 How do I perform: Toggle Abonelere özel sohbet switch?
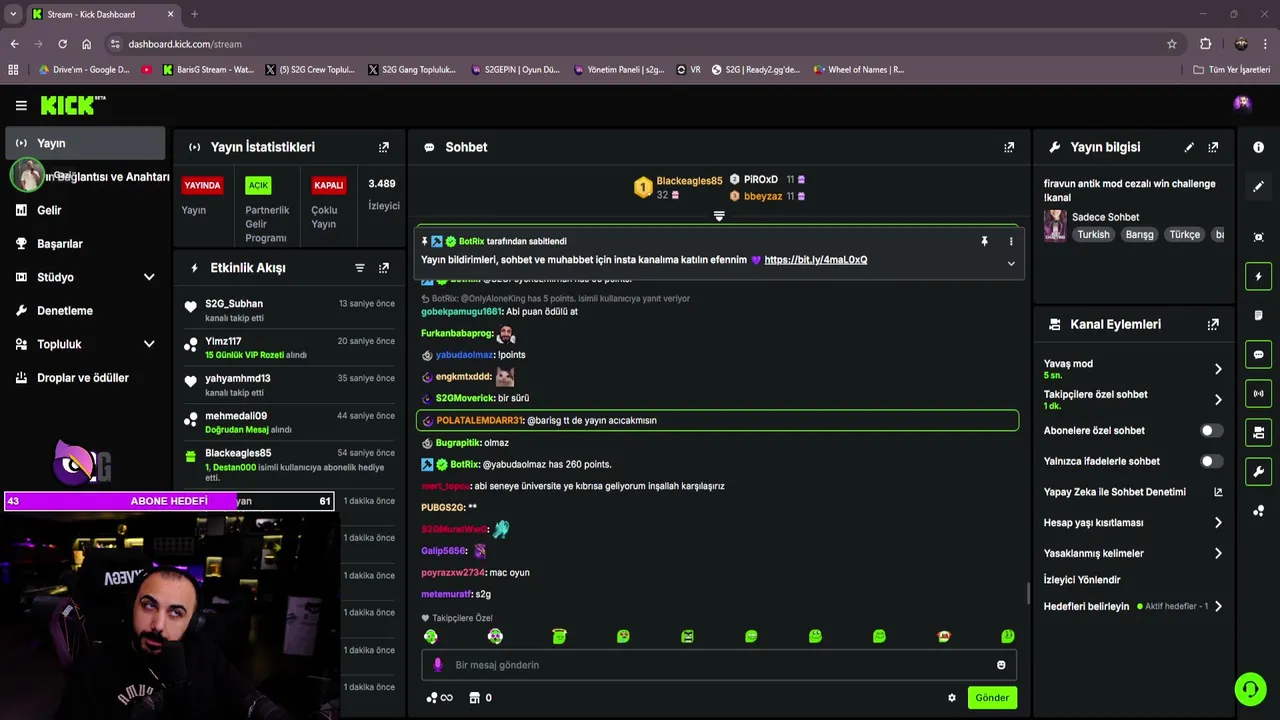click(1211, 431)
